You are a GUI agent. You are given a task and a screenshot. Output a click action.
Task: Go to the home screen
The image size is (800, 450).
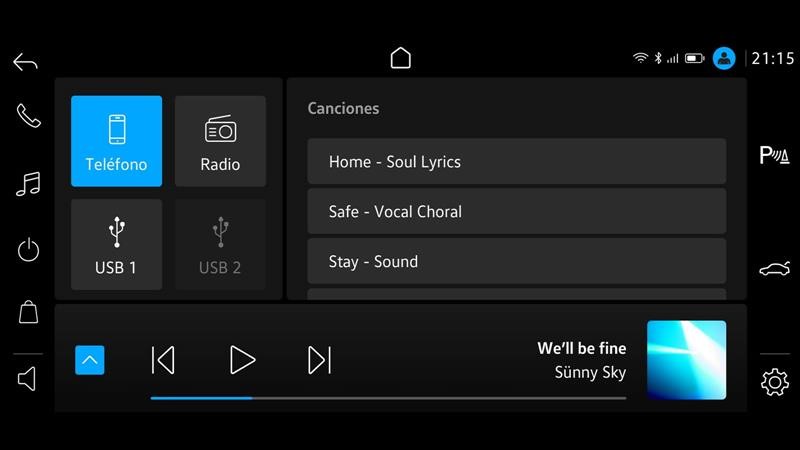[400, 58]
